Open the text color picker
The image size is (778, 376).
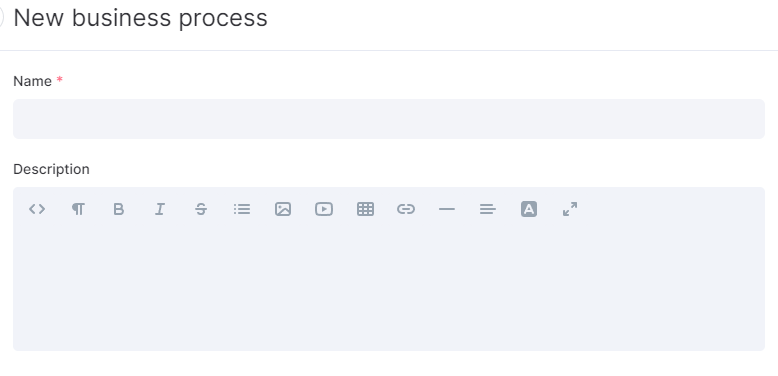[x=529, y=209]
